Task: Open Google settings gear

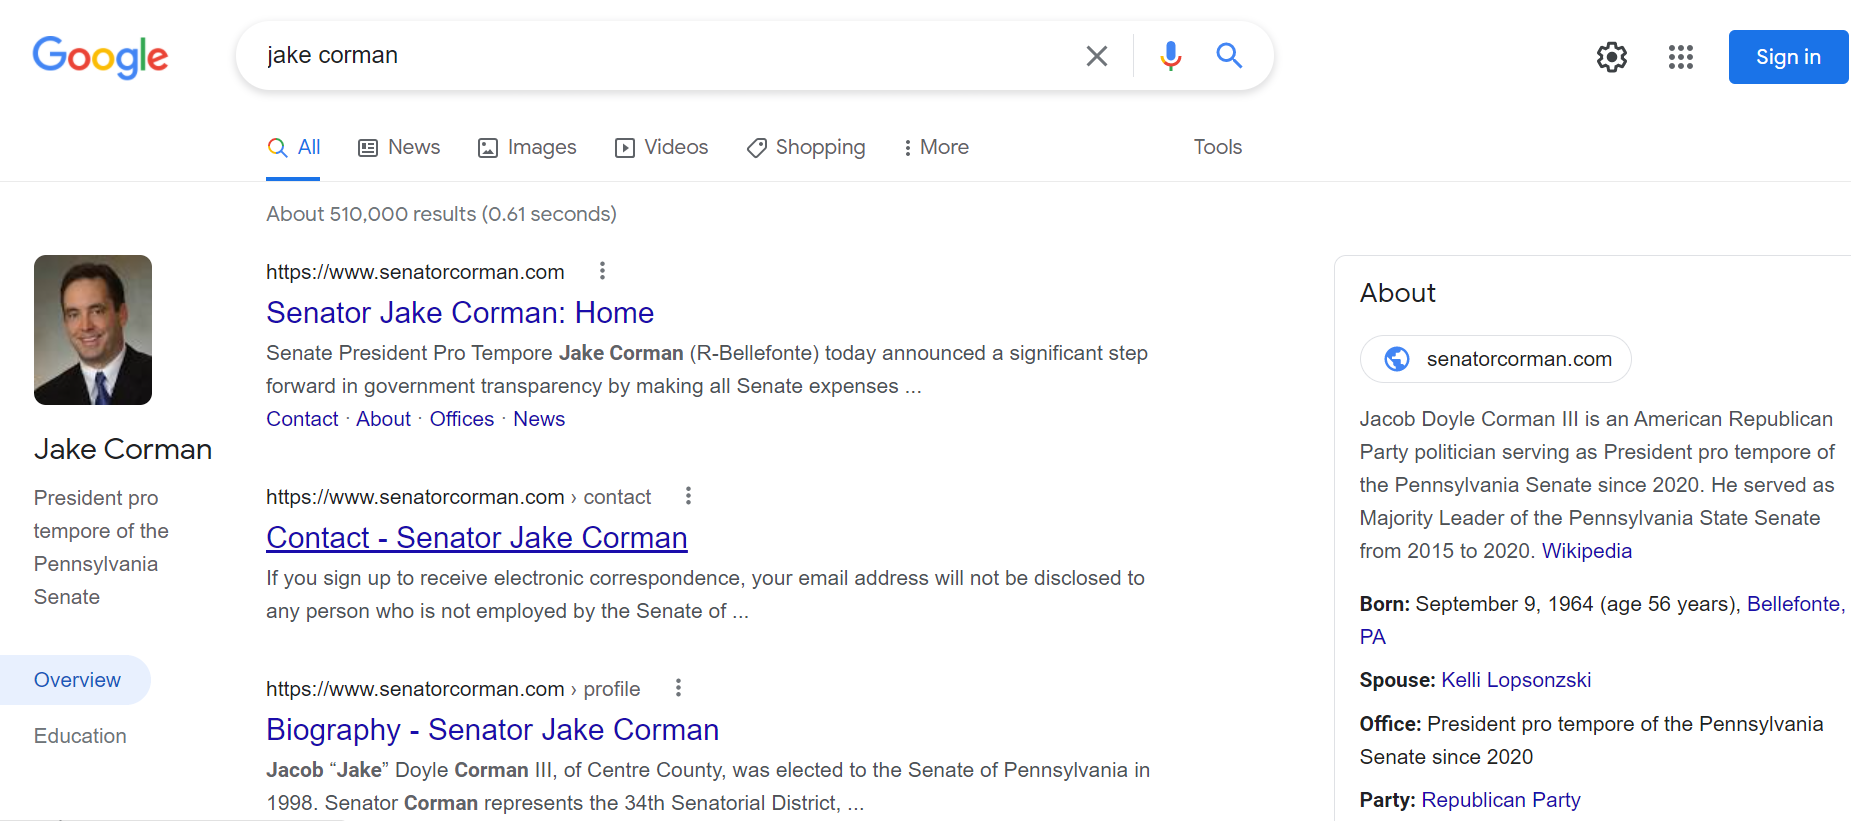Action: coord(1612,57)
